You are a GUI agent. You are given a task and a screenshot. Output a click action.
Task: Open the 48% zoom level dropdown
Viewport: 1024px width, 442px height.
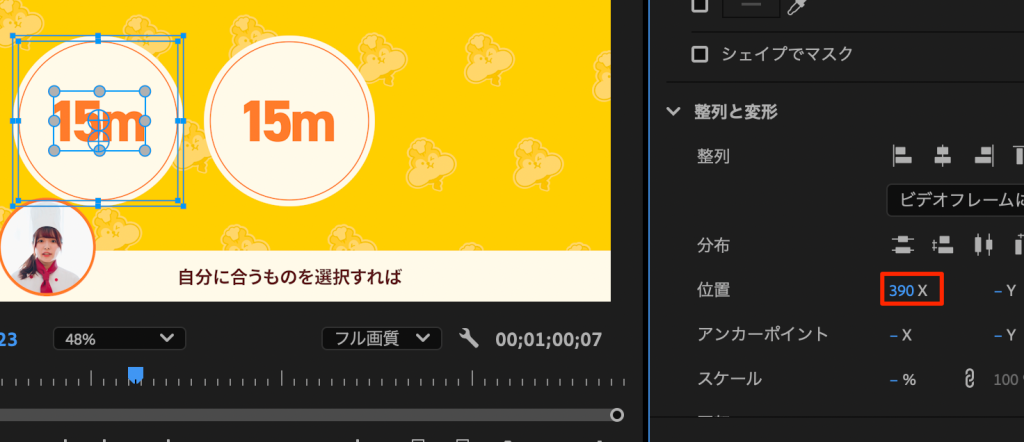[x=119, y=339]
